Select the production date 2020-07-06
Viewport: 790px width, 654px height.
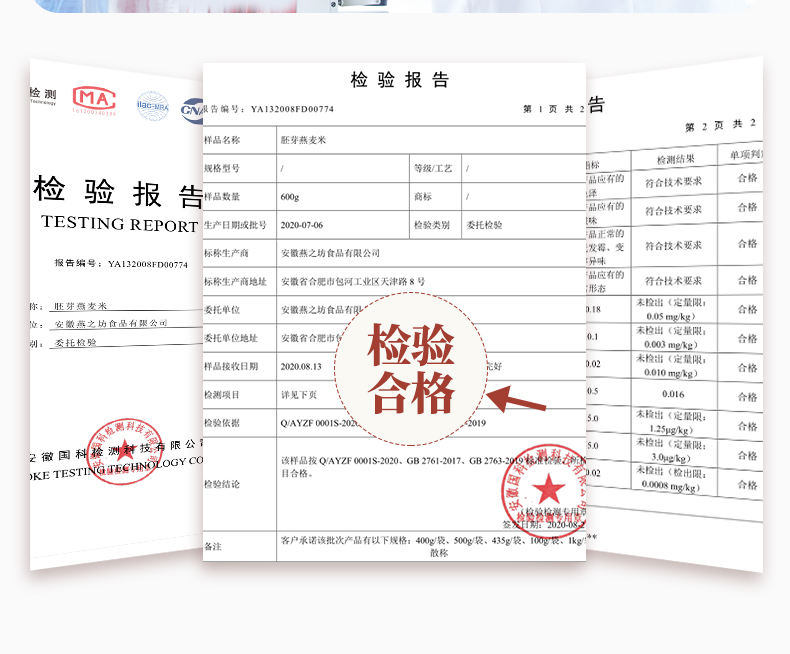(303, 225)
